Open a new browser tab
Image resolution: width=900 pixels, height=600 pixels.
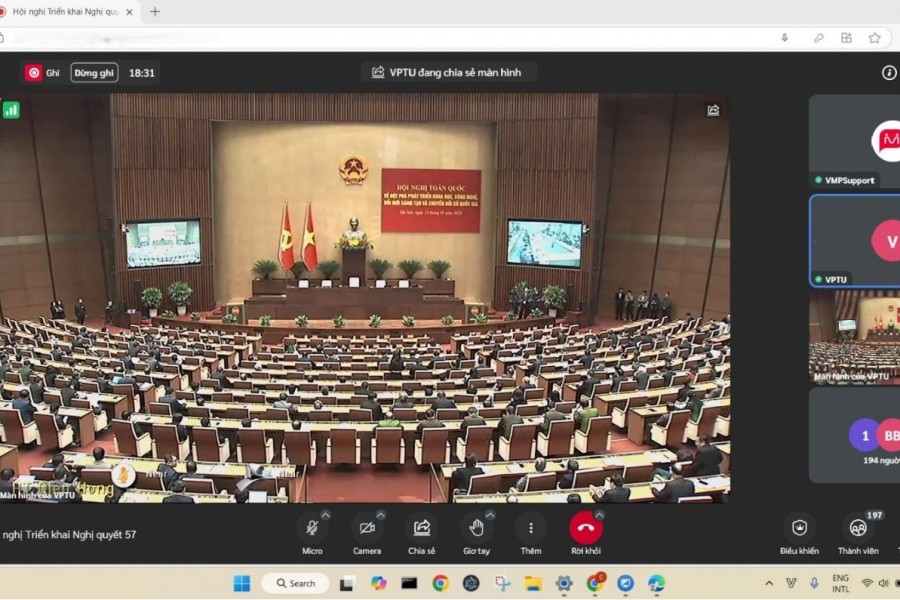[154, 12]
